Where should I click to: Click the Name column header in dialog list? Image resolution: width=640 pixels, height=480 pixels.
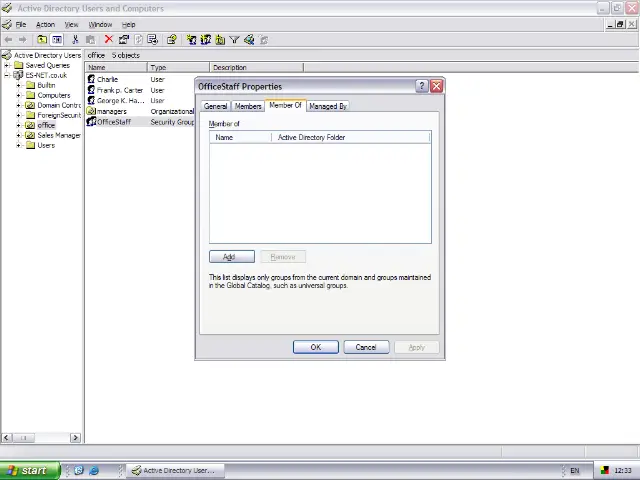[240, 138]
